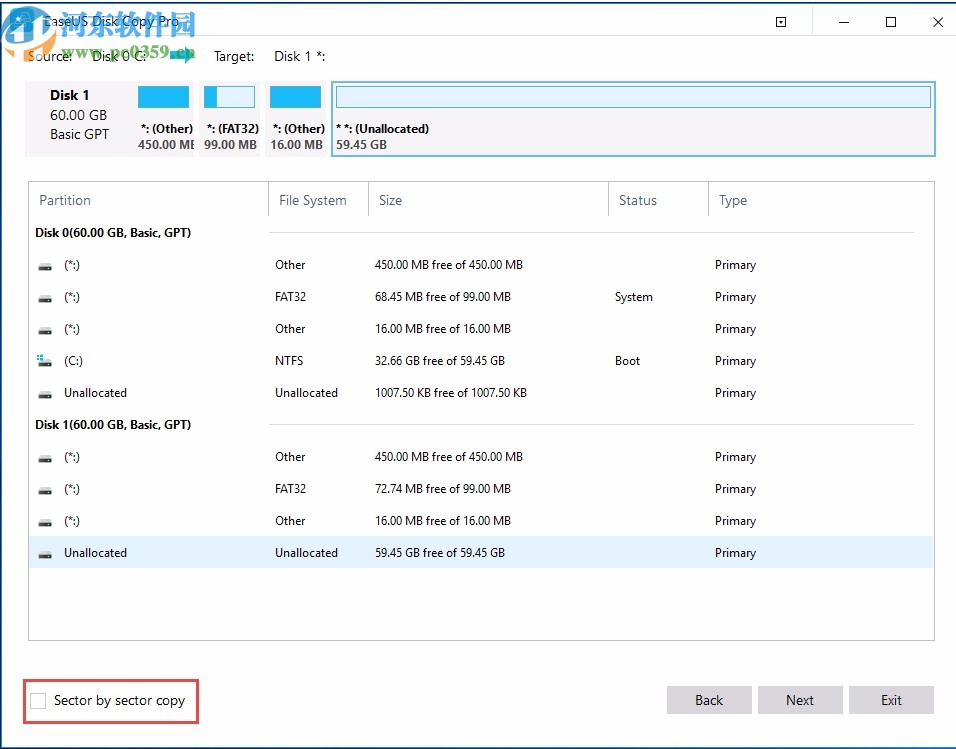The image size is (956, 749).
Task: Click the Size column header
Action: pos(390,200)
